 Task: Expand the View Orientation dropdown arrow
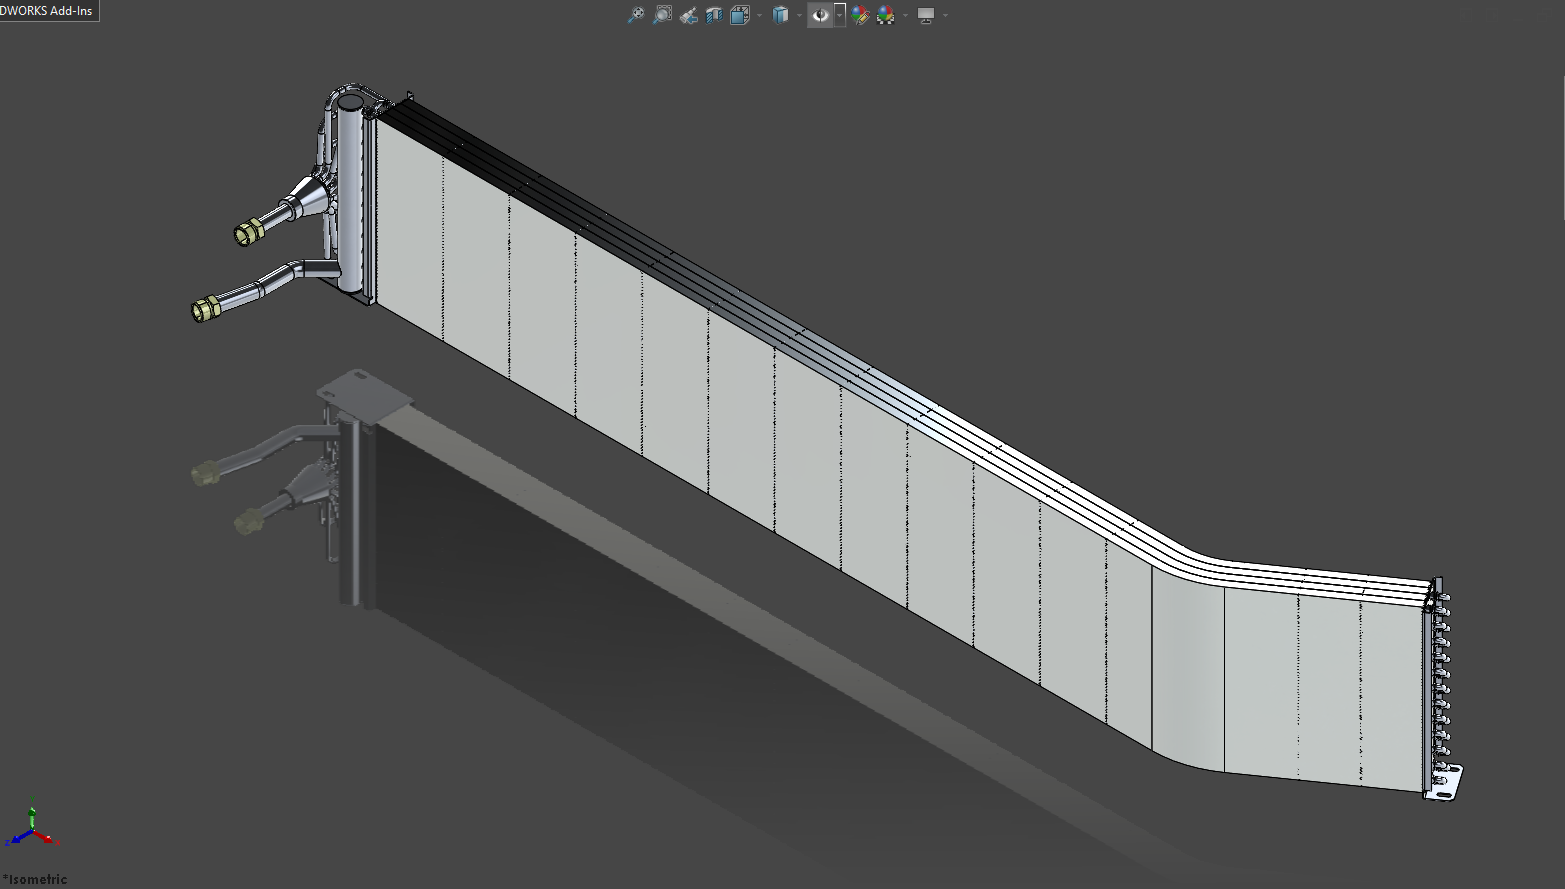759,15
